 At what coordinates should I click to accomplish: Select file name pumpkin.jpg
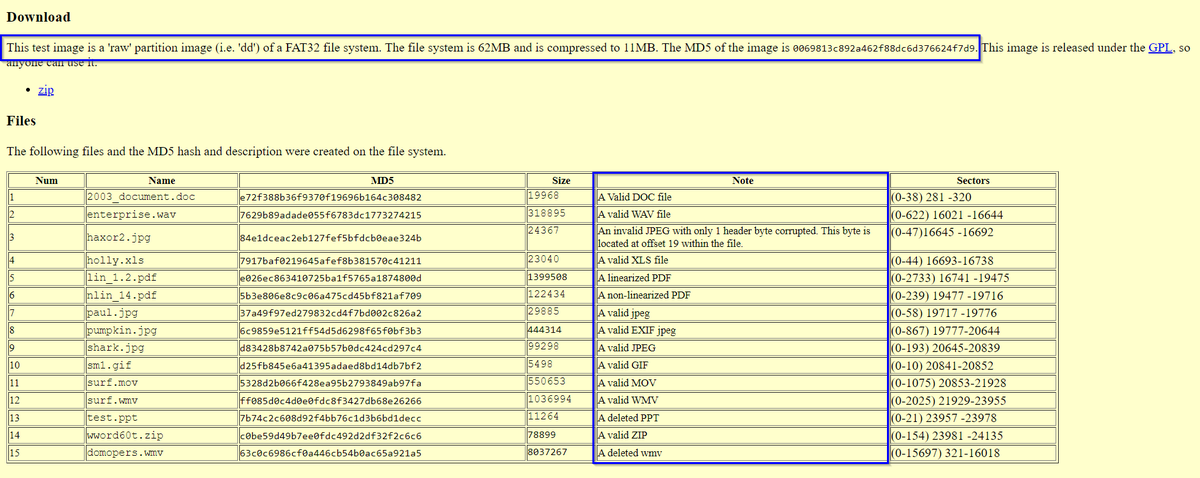[x=121, y=330]
